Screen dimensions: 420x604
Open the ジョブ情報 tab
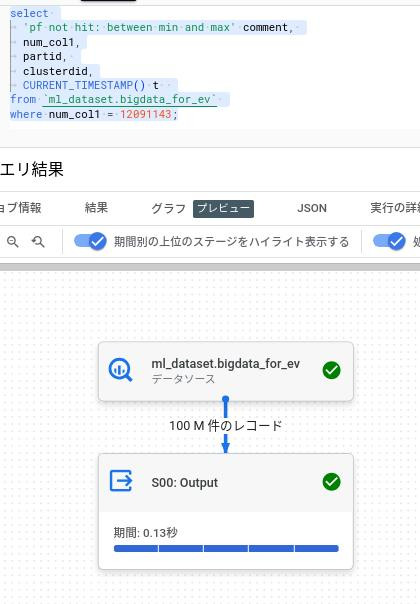coord(20,208)
